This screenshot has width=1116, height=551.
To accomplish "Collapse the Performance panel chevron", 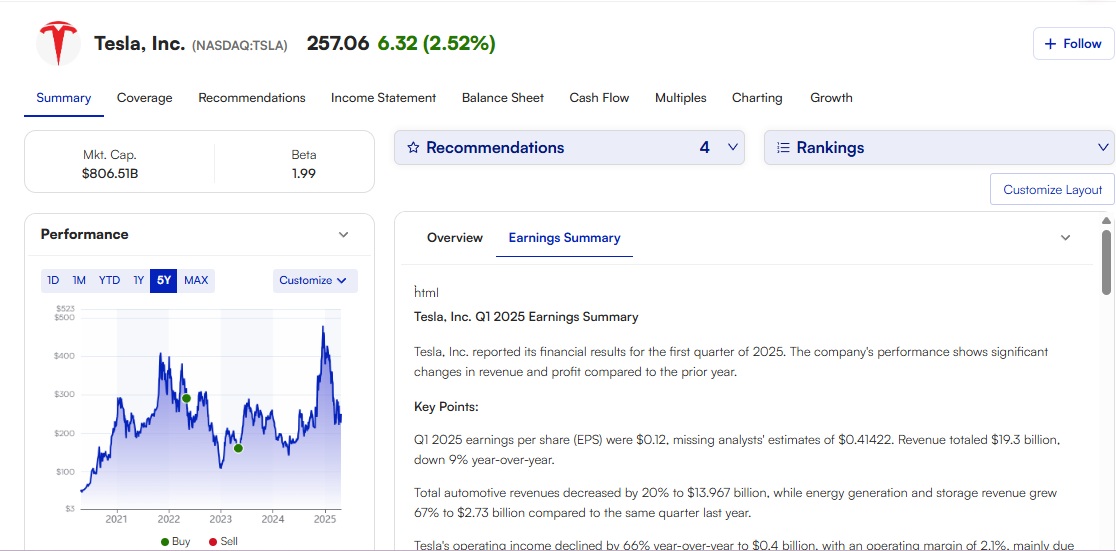I will (344, 234).
